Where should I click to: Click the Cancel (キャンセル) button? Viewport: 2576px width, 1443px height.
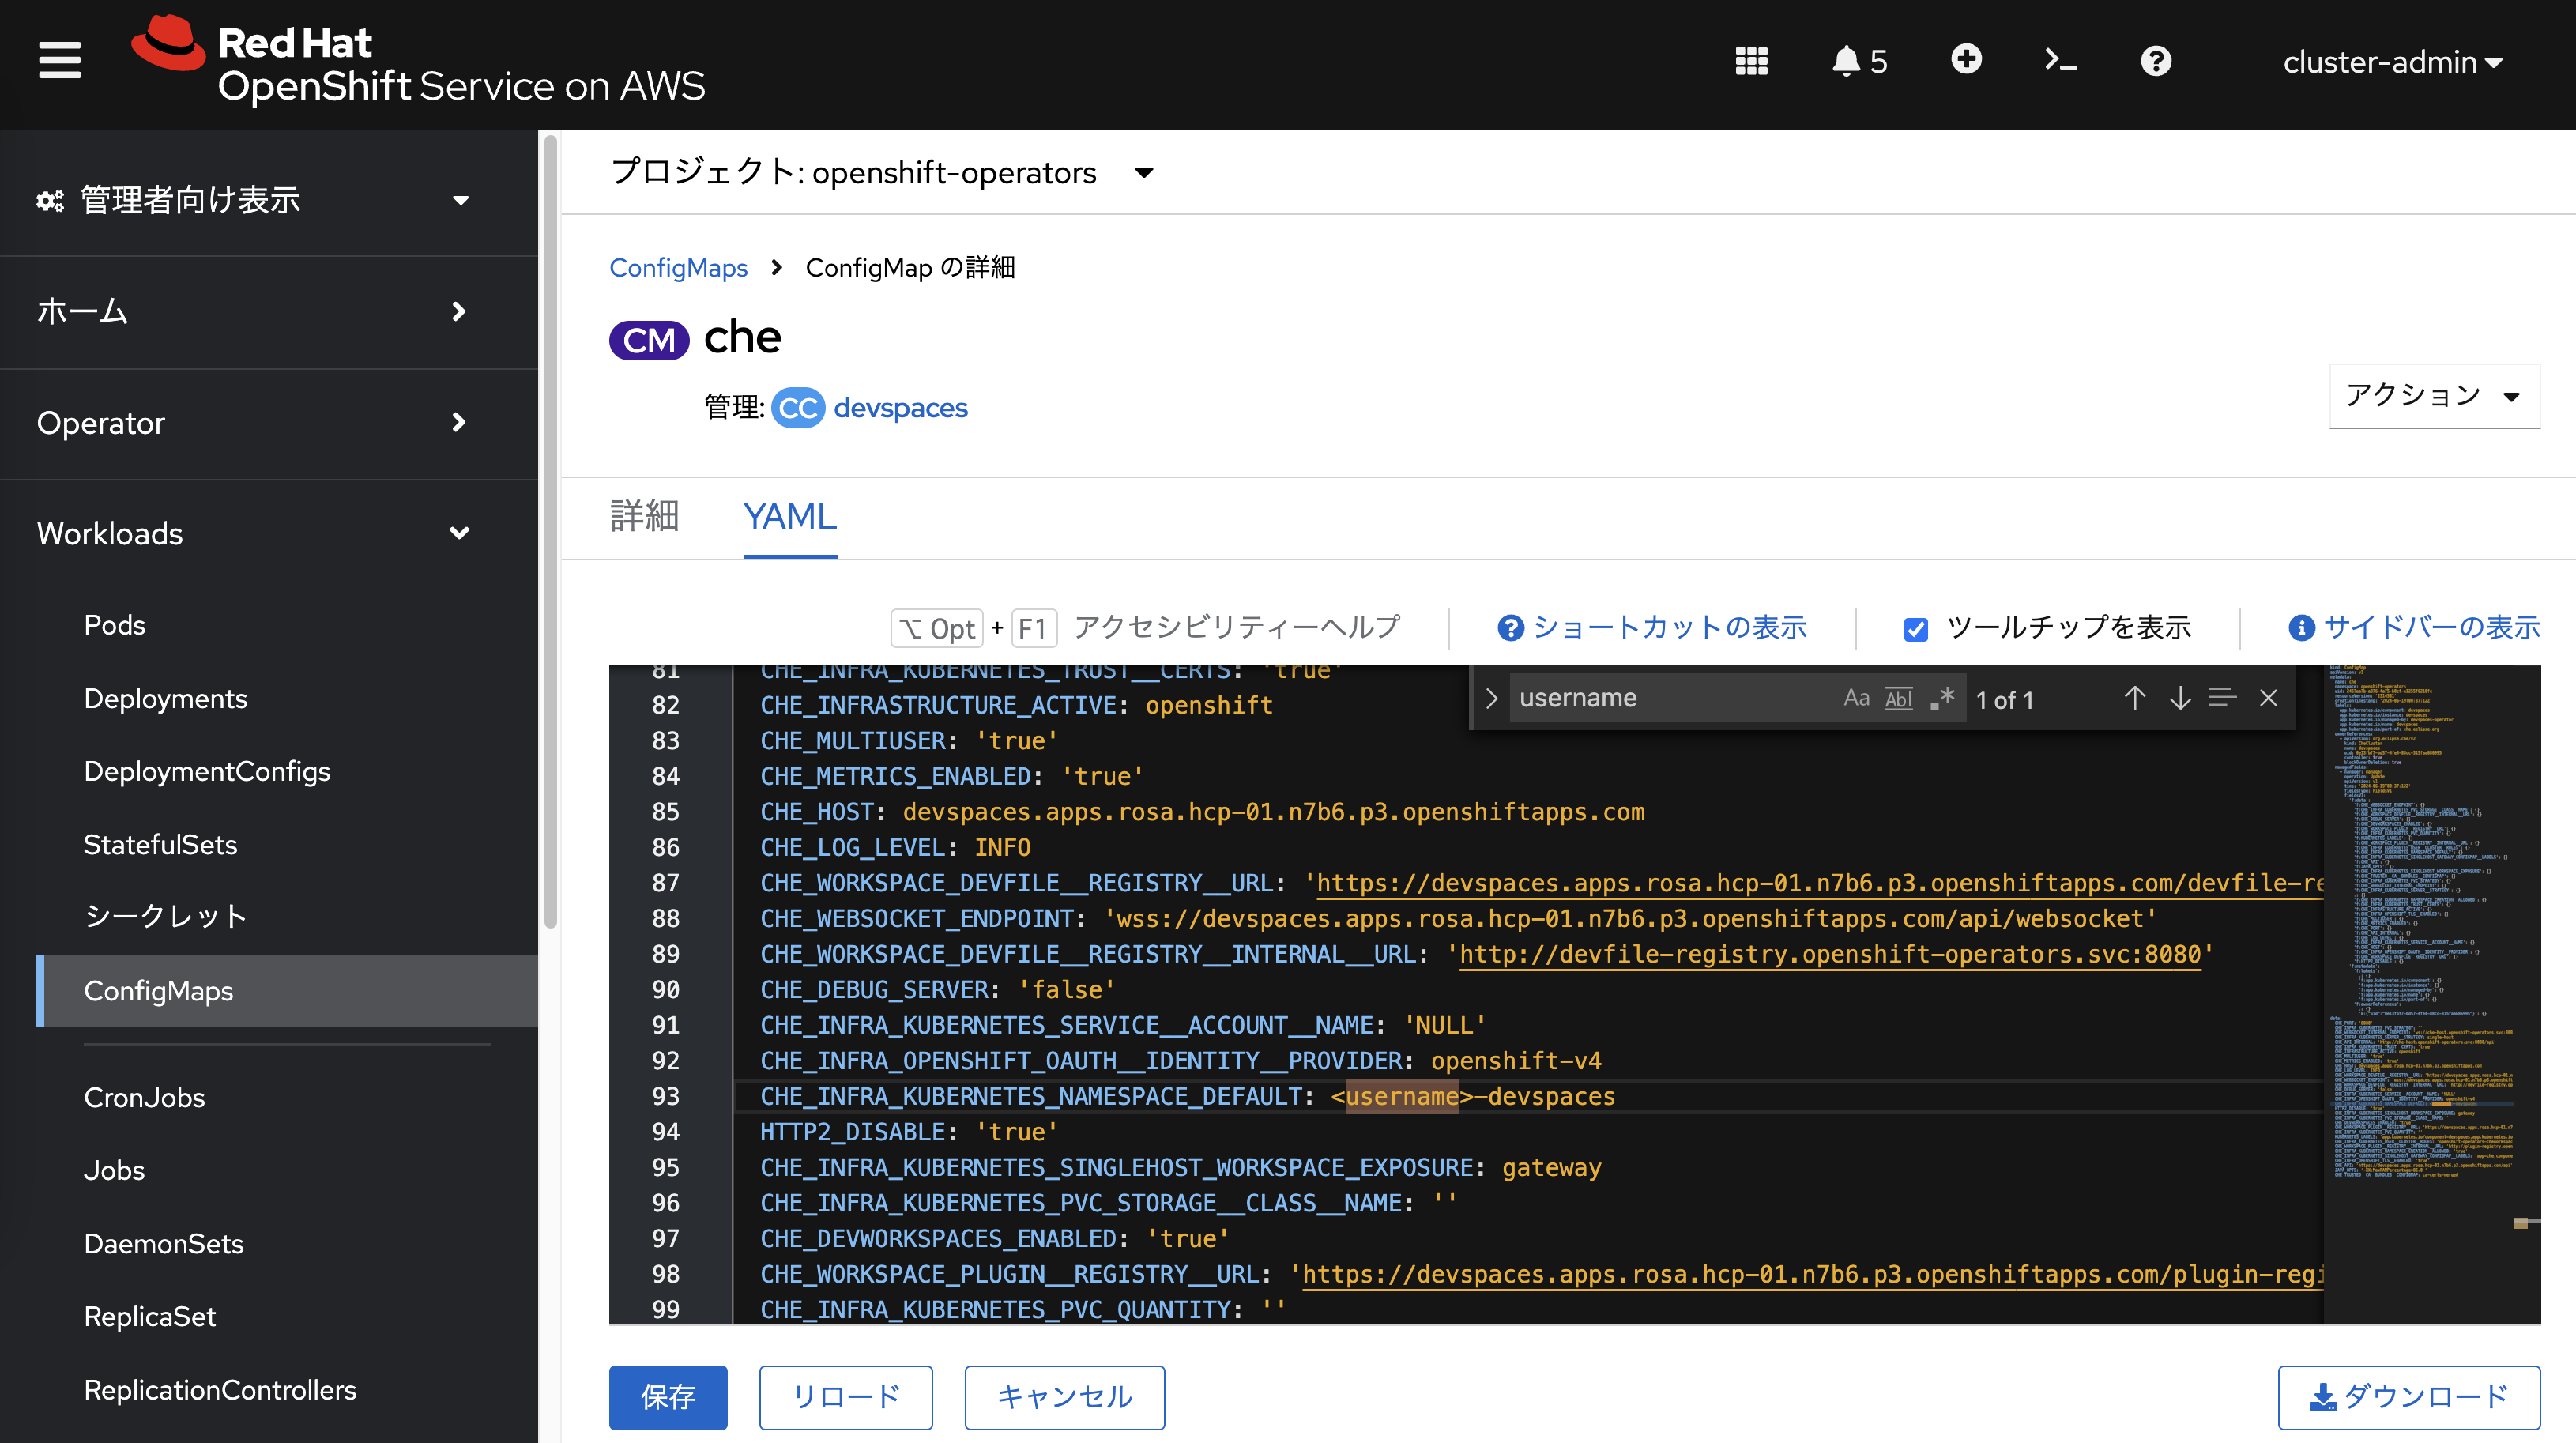coord(1064,1397)
